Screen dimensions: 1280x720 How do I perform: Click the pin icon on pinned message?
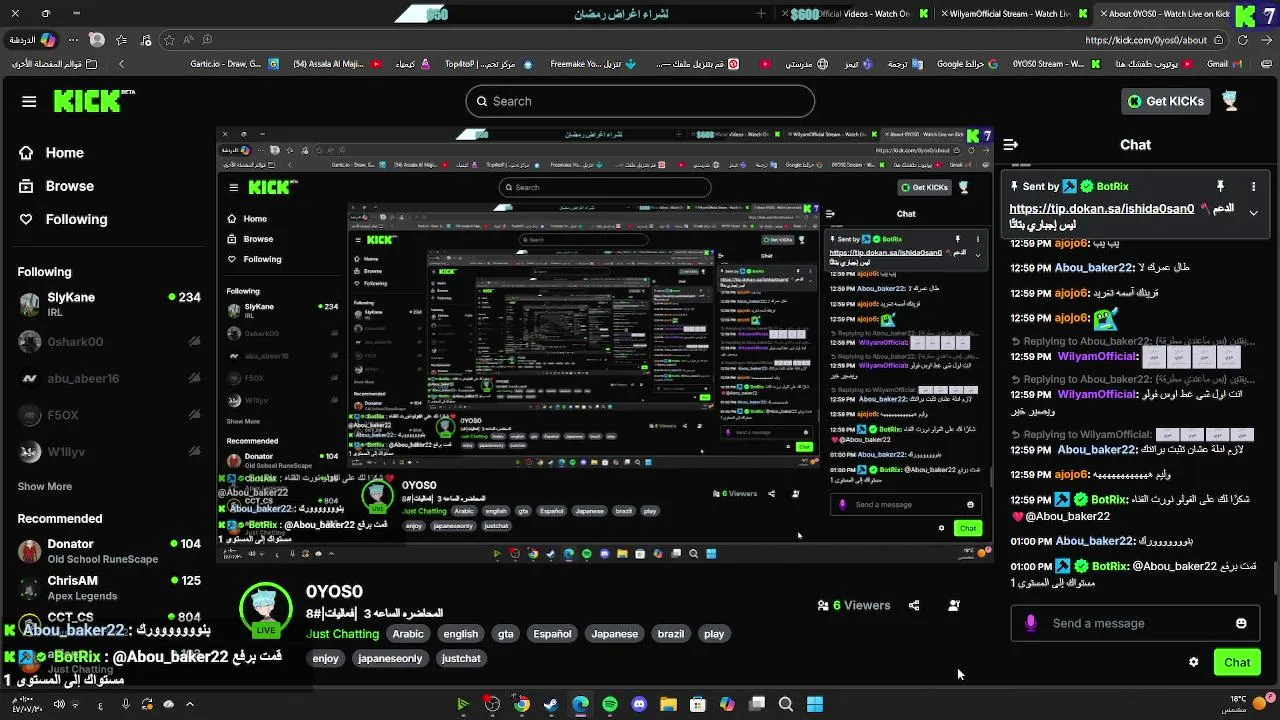[x=1220, y=187]
